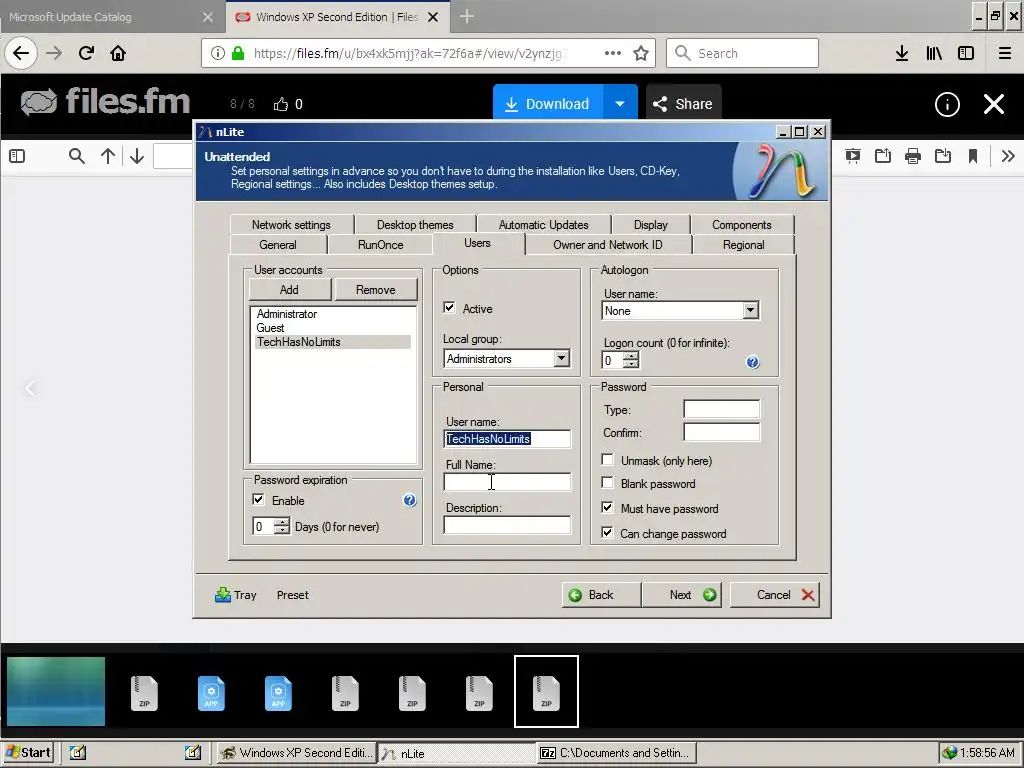This screenshot has width=1024, height=768.
Task: Click the password Type field
Action: [x=721, y=409]
